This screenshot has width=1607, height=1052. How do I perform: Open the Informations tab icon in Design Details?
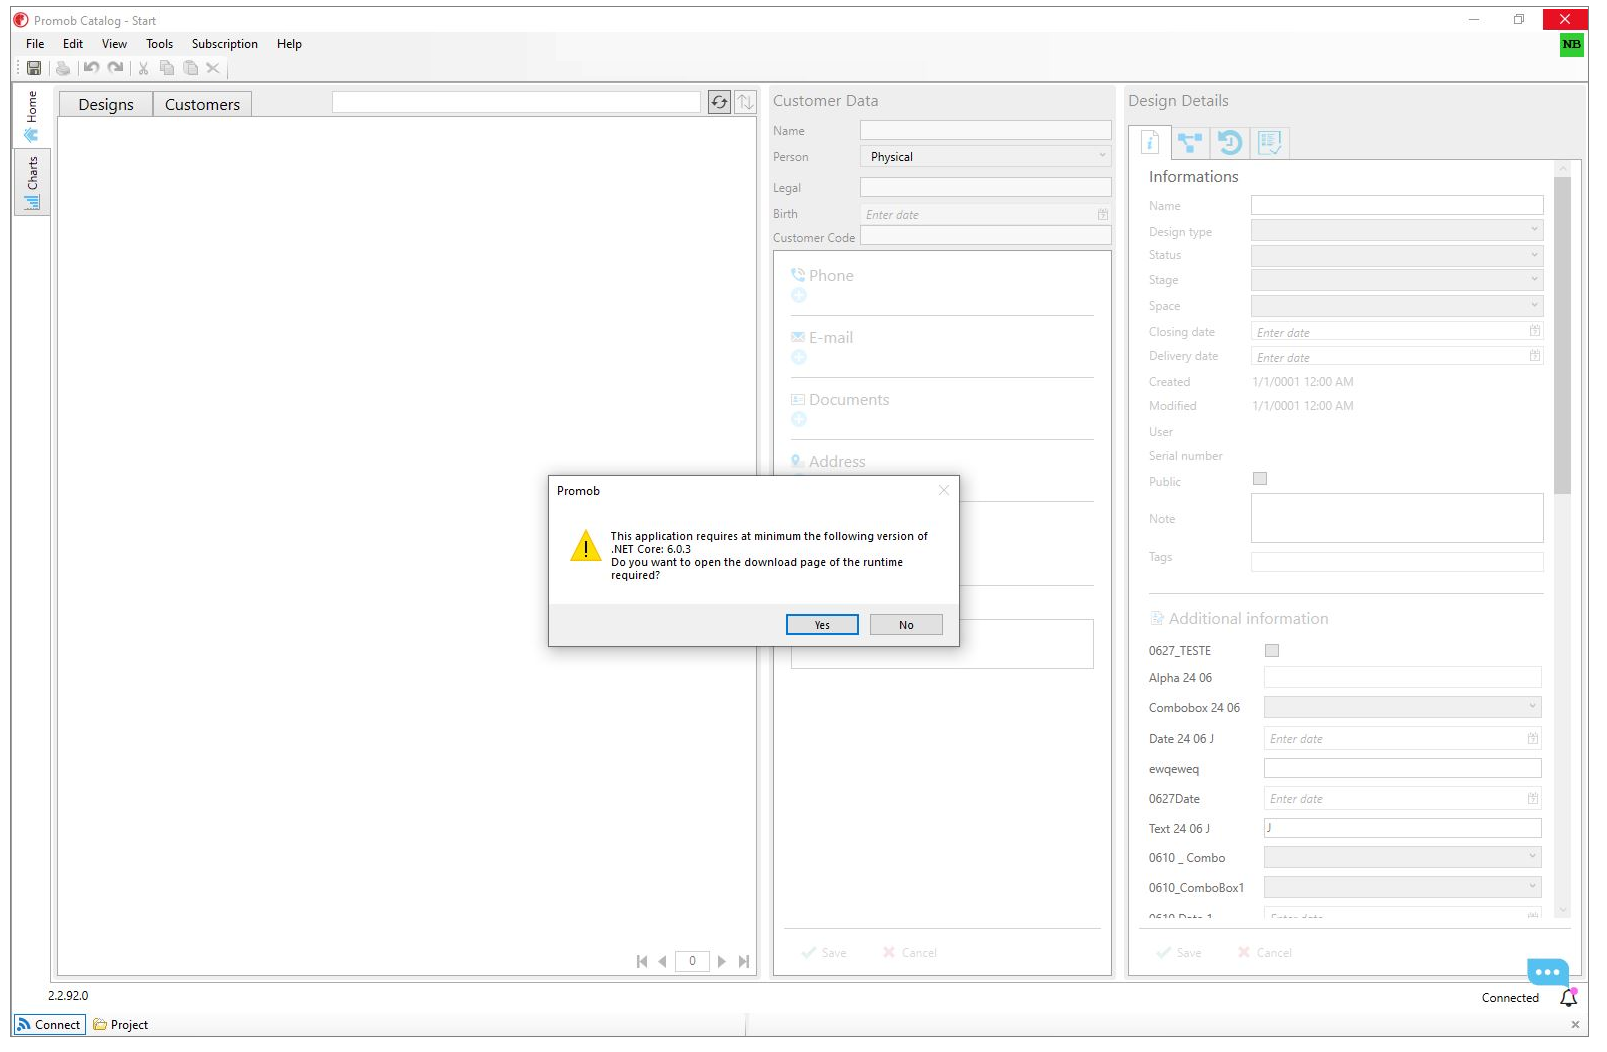[1150, 143]
